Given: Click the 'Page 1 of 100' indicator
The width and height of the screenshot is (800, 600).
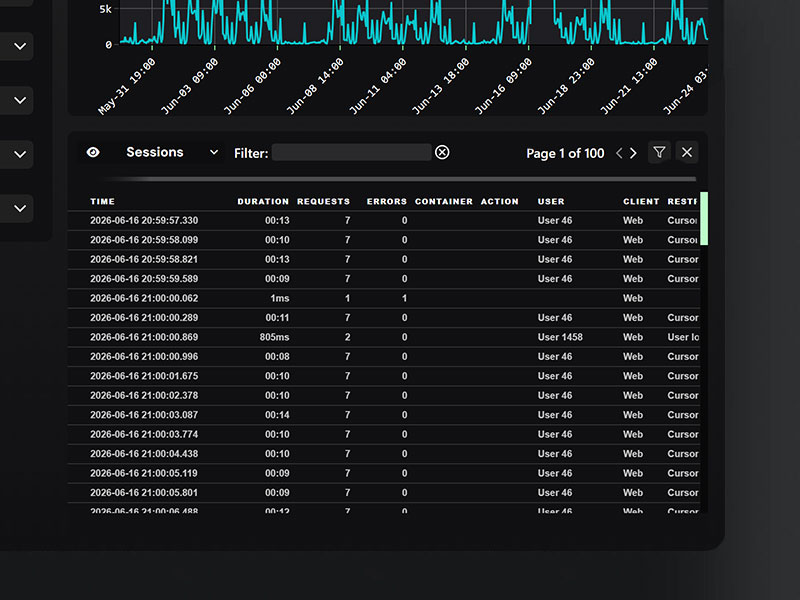Looking at the screenshot, I should coord(565,153).
